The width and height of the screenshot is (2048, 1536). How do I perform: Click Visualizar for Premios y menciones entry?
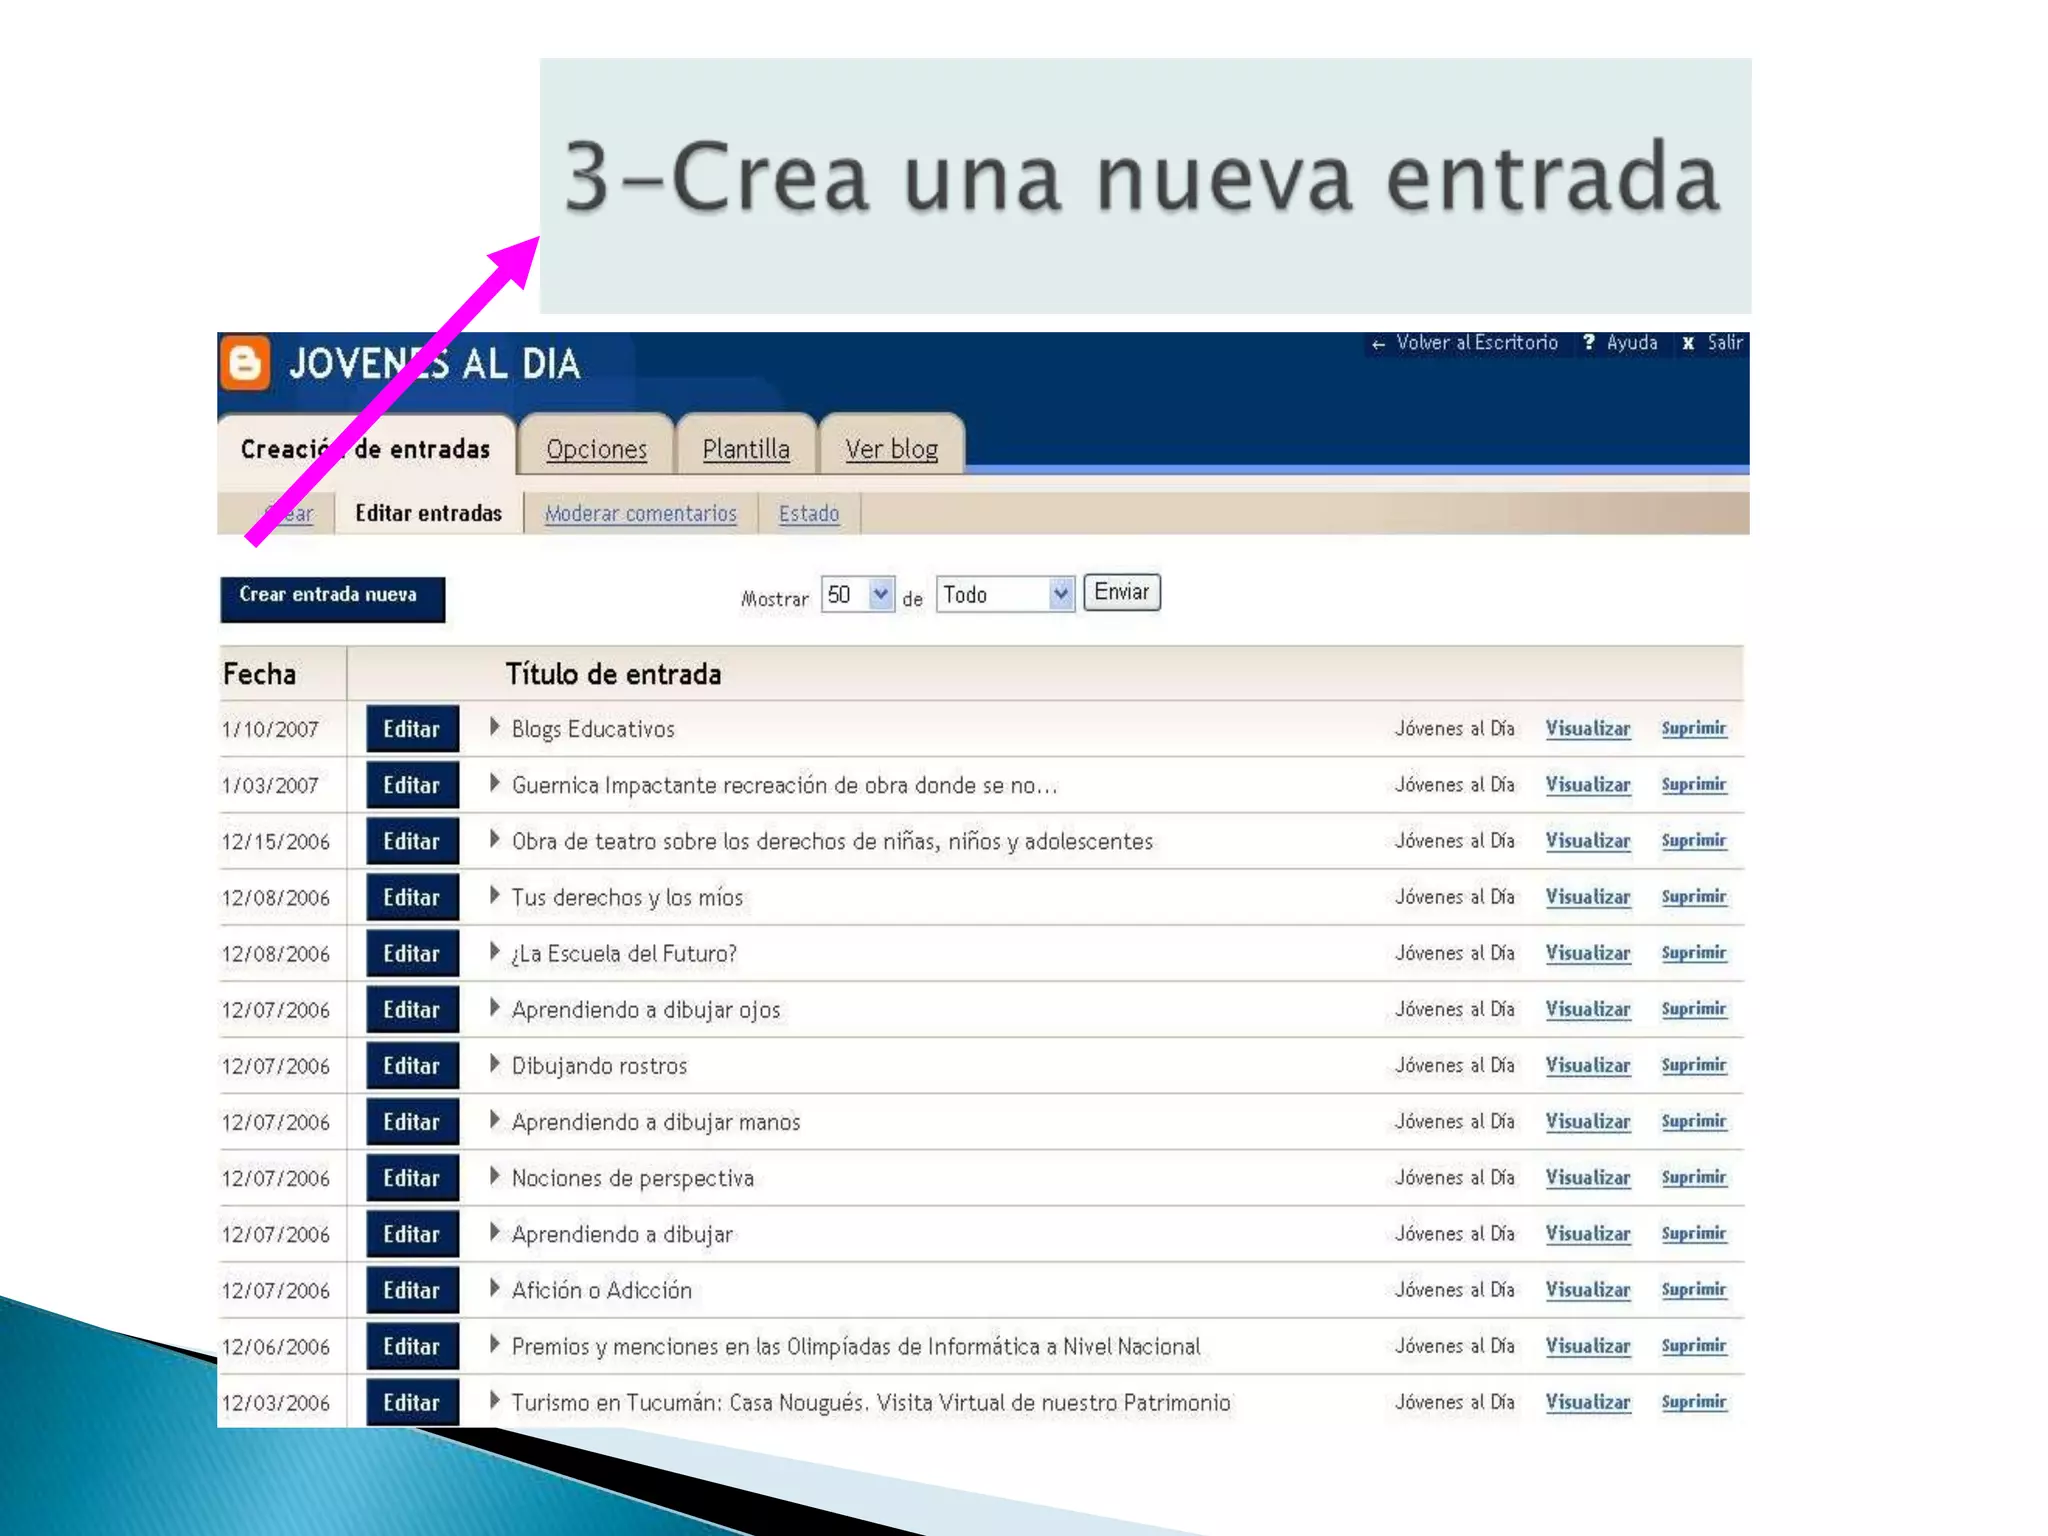coord(1588,1345)
